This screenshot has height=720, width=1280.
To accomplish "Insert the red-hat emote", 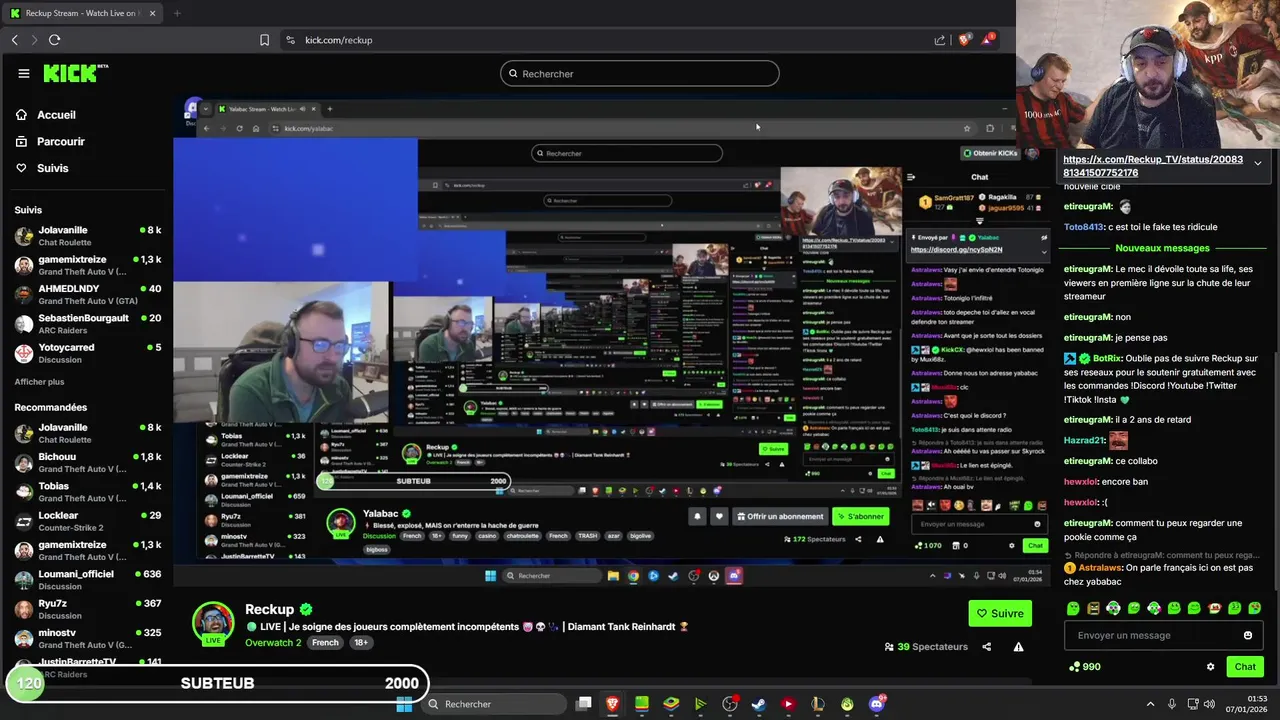I will point(1215,608).
